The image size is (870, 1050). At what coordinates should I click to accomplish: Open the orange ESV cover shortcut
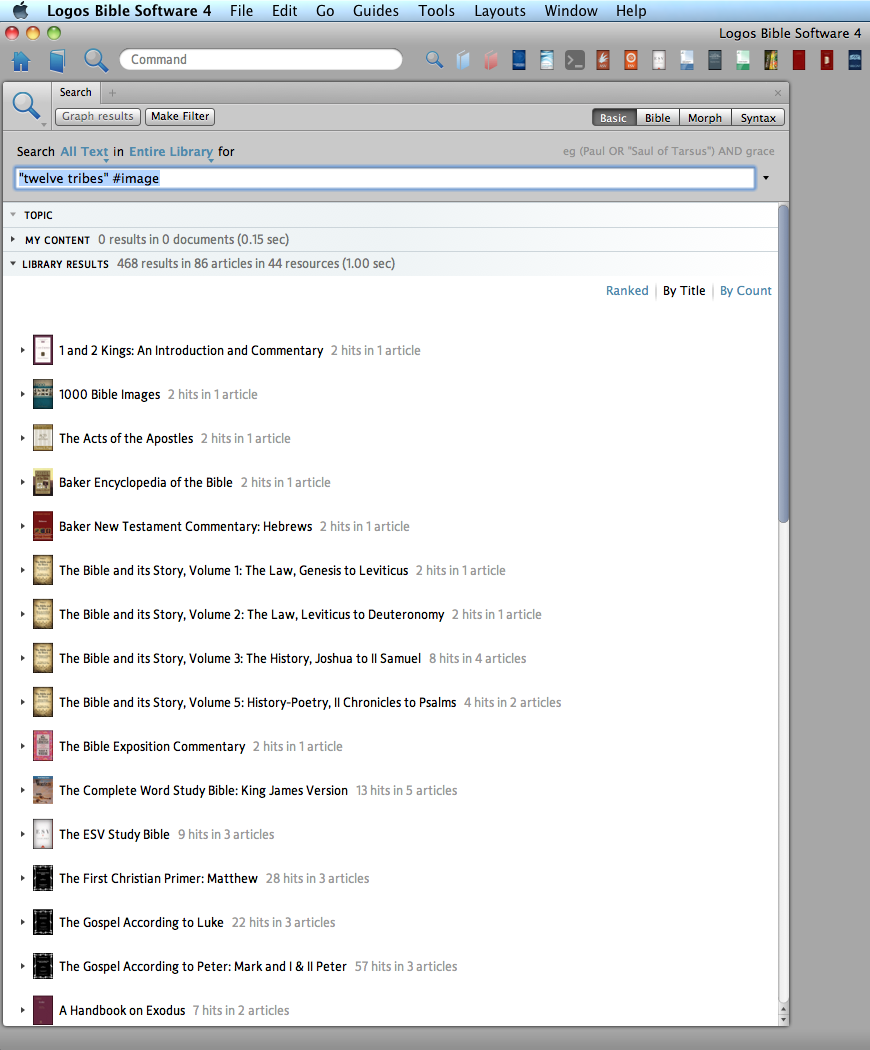(631, 60)
